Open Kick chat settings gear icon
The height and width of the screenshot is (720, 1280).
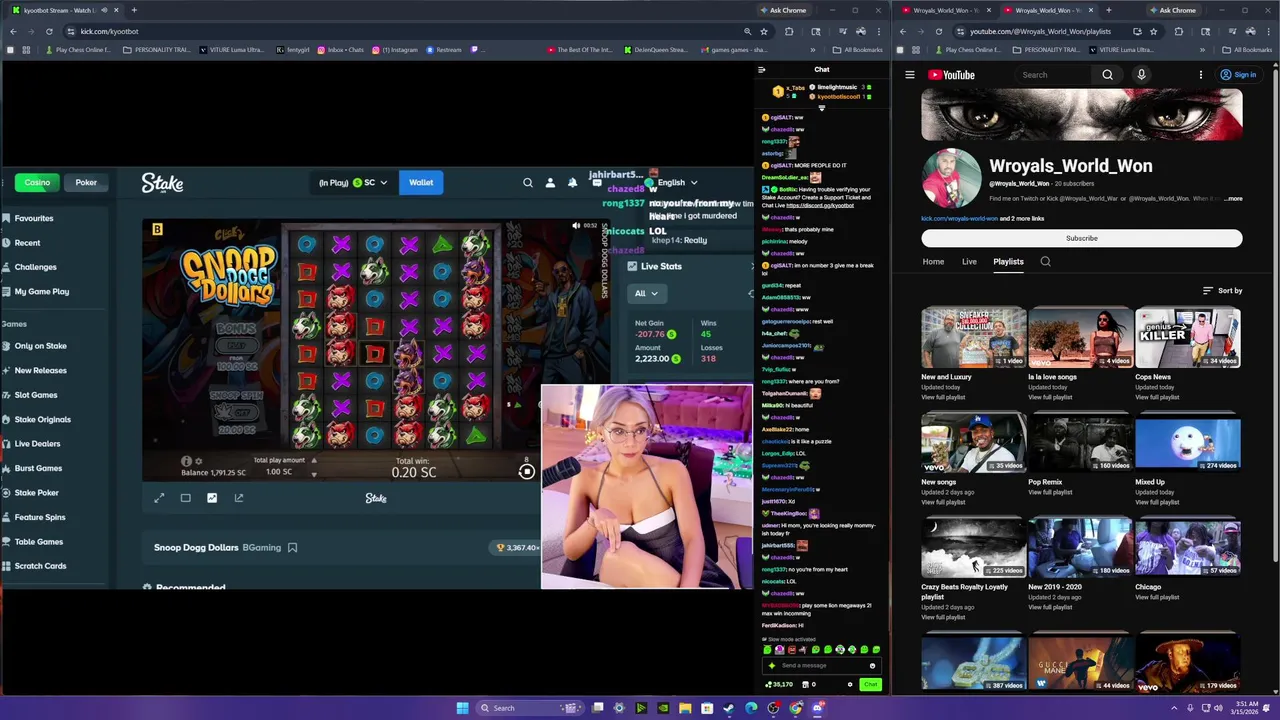click(x=850, y=685)
